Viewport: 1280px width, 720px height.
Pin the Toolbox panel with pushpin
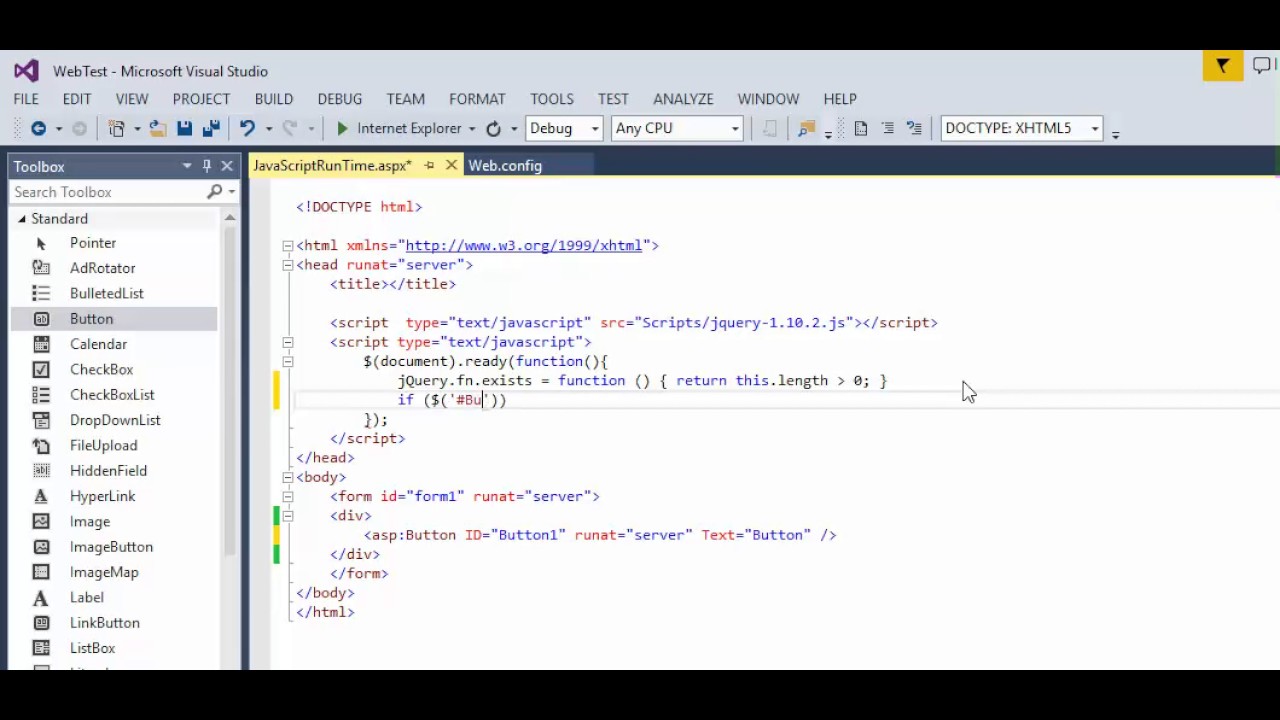tap(207, 166)
